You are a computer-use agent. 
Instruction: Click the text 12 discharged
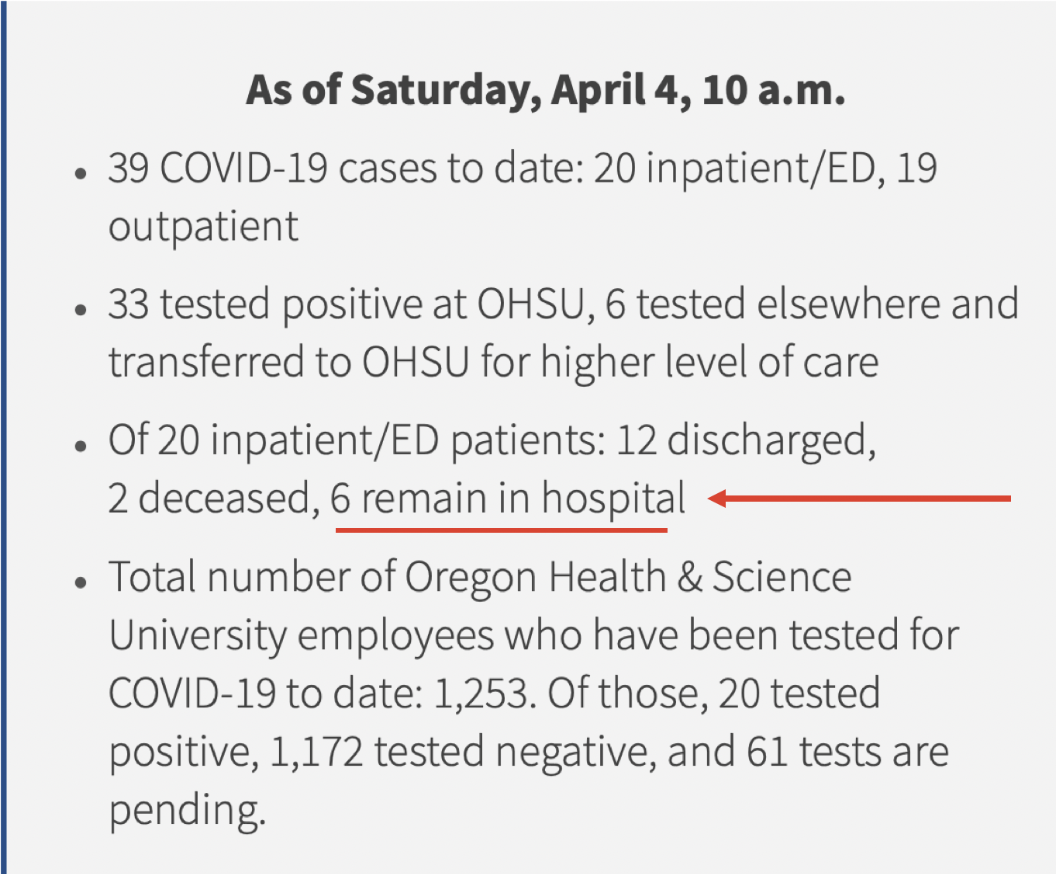coord(746,440)
